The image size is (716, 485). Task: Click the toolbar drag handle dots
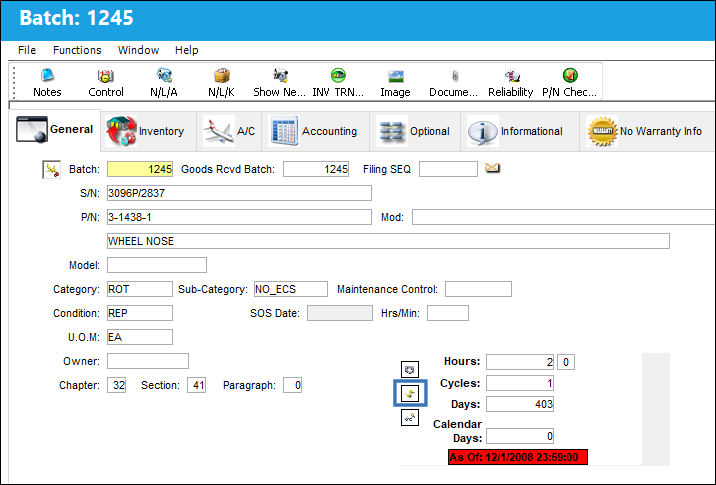14,83
